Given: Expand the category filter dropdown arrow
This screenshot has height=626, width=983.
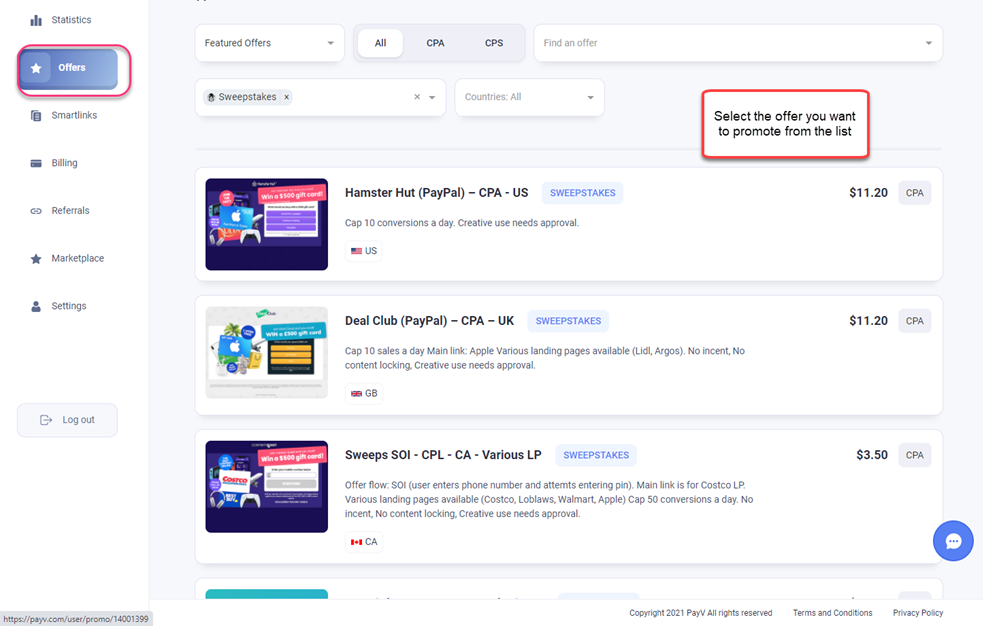Looking at the screenshot, I should pyautogui.click(x=432, y=97).
